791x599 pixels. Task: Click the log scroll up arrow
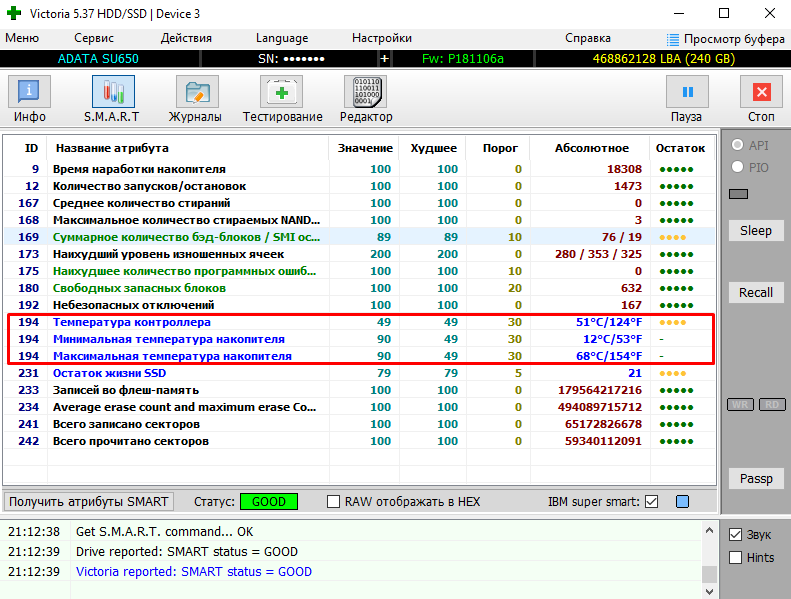tap(709, 530)
